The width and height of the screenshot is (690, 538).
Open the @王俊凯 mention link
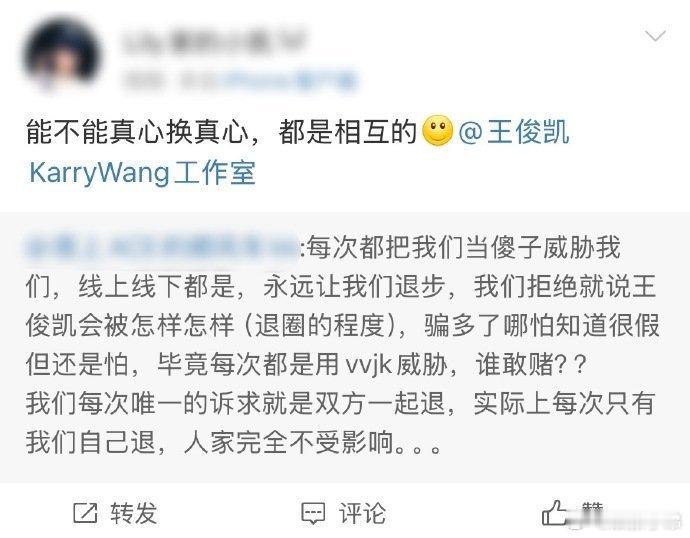click(514, 132)
